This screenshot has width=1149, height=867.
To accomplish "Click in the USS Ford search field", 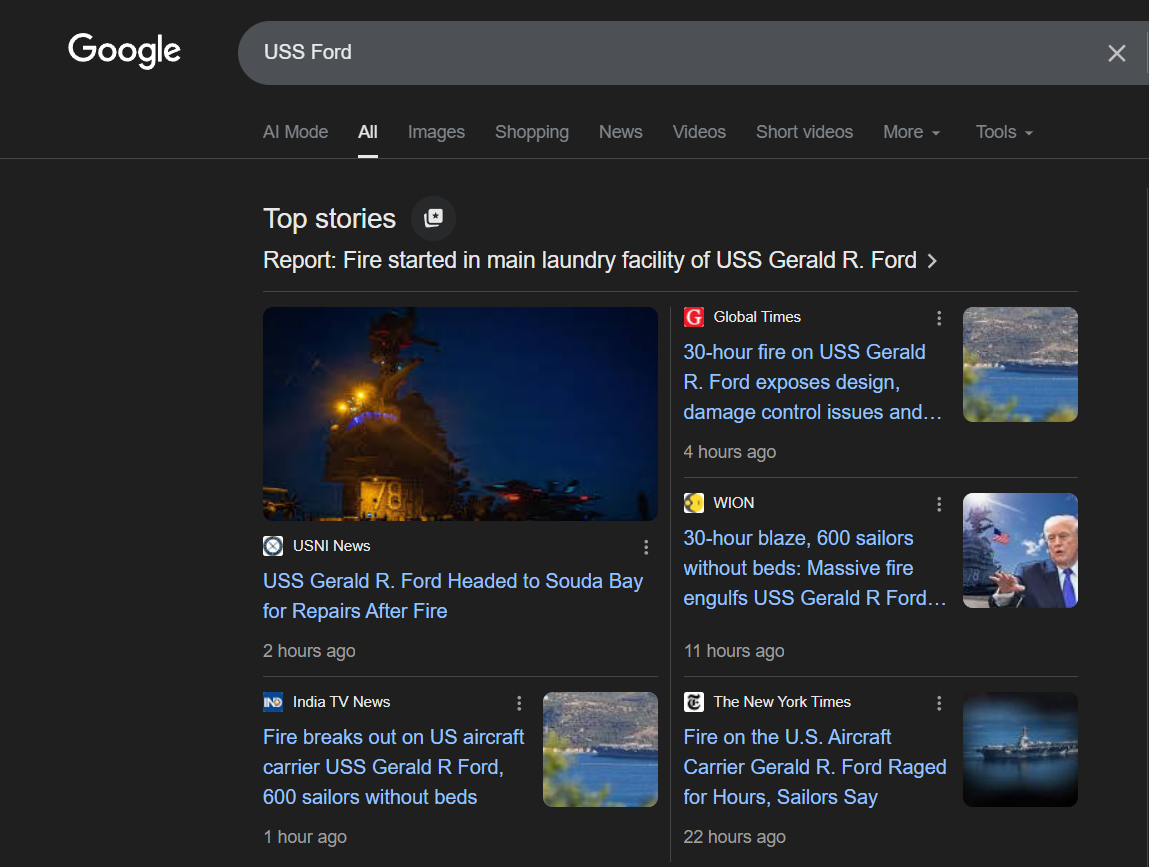I will 650,53.
